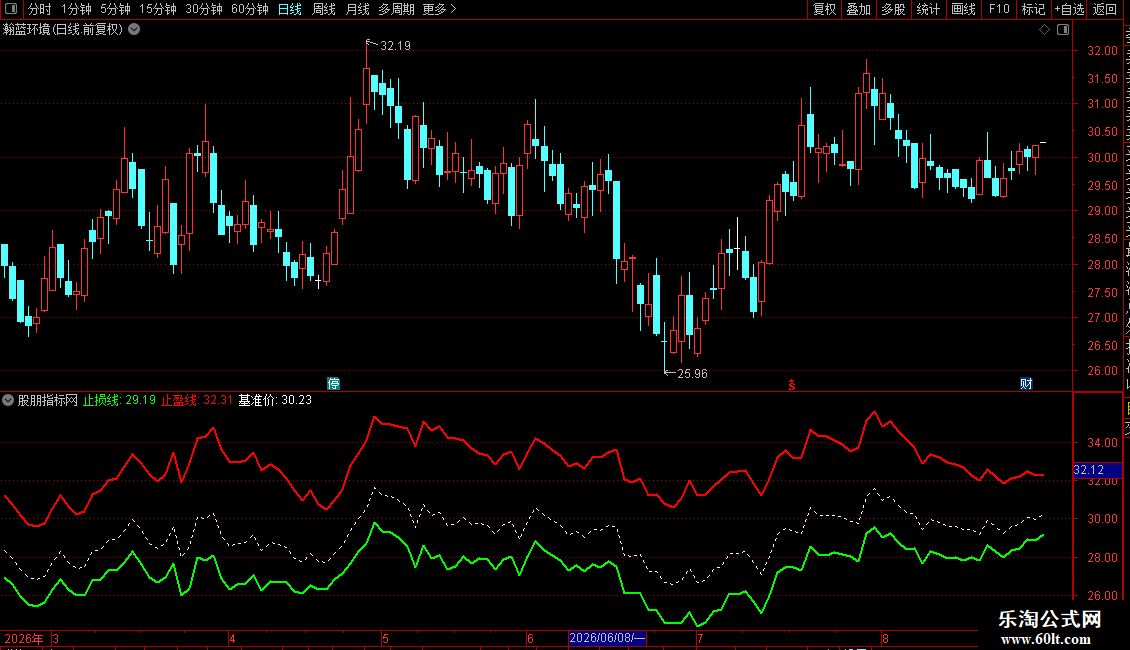The width and height of the screenshot is (1130, 650).
Task: Click the red S marker on the chart
Action: point(791,385)
